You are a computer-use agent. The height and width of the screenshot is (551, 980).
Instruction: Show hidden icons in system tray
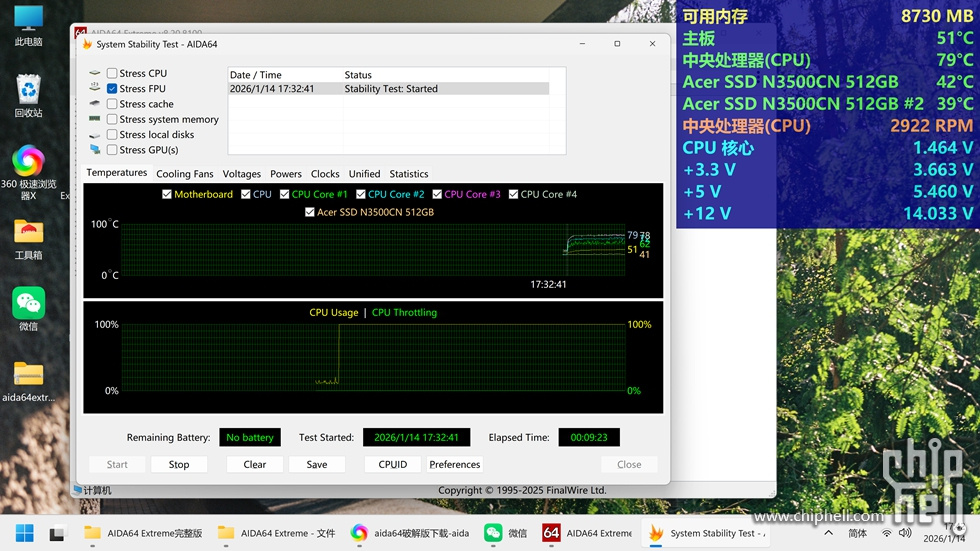829,533
